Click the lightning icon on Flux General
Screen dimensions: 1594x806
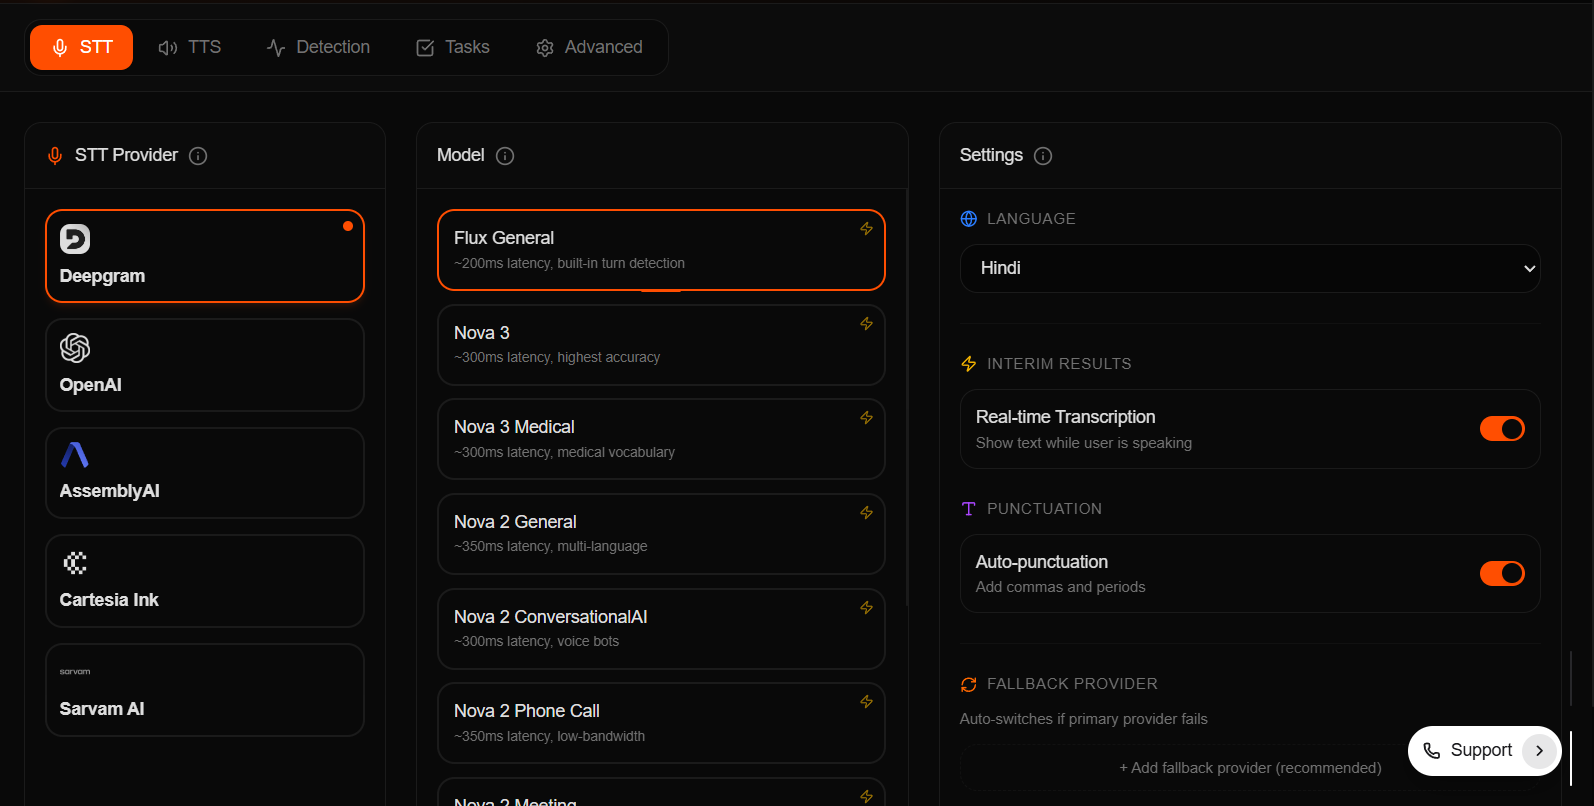click(867, 229)
